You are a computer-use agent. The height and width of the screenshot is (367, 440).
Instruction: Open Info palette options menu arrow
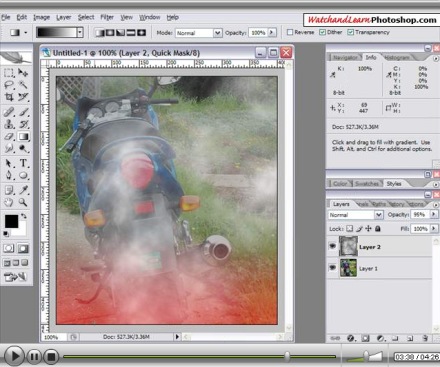(x=435, y=59)
